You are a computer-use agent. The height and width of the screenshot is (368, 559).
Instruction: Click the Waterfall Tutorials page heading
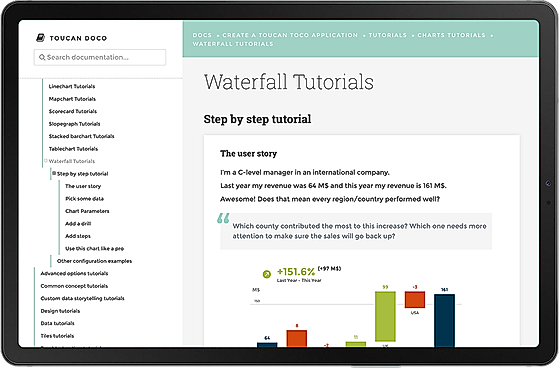click(289, 82)
